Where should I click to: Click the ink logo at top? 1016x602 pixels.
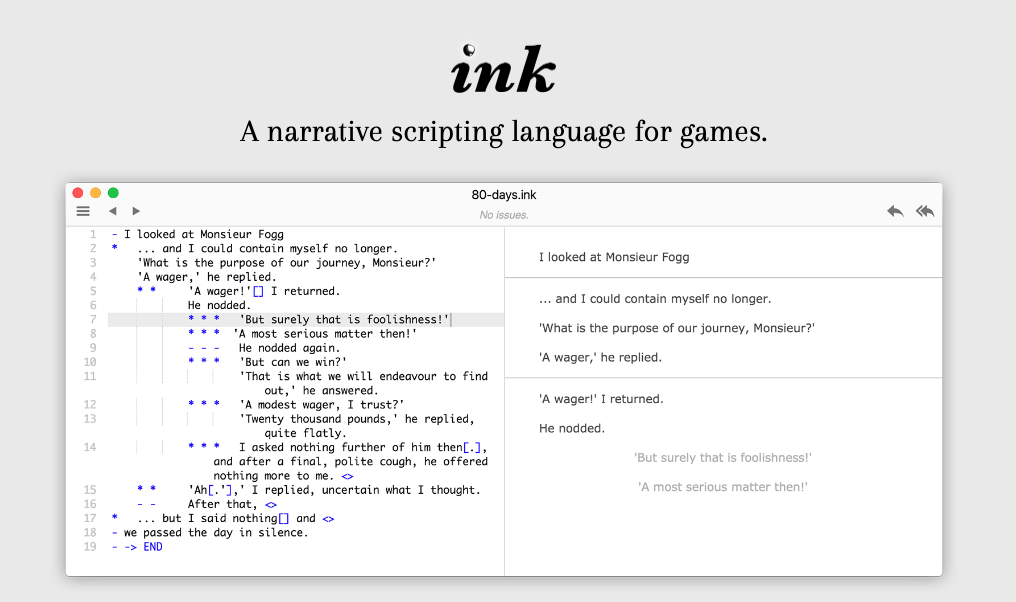point(503,71)
